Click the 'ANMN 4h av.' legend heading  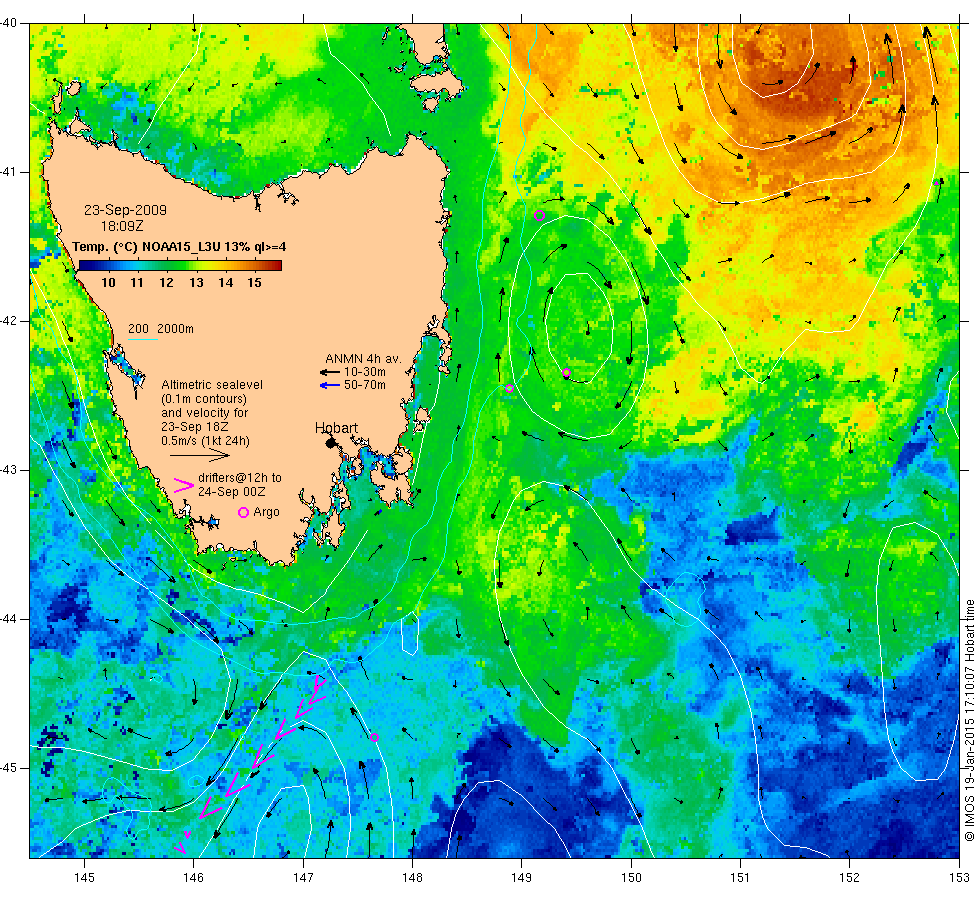pos(363,359)
